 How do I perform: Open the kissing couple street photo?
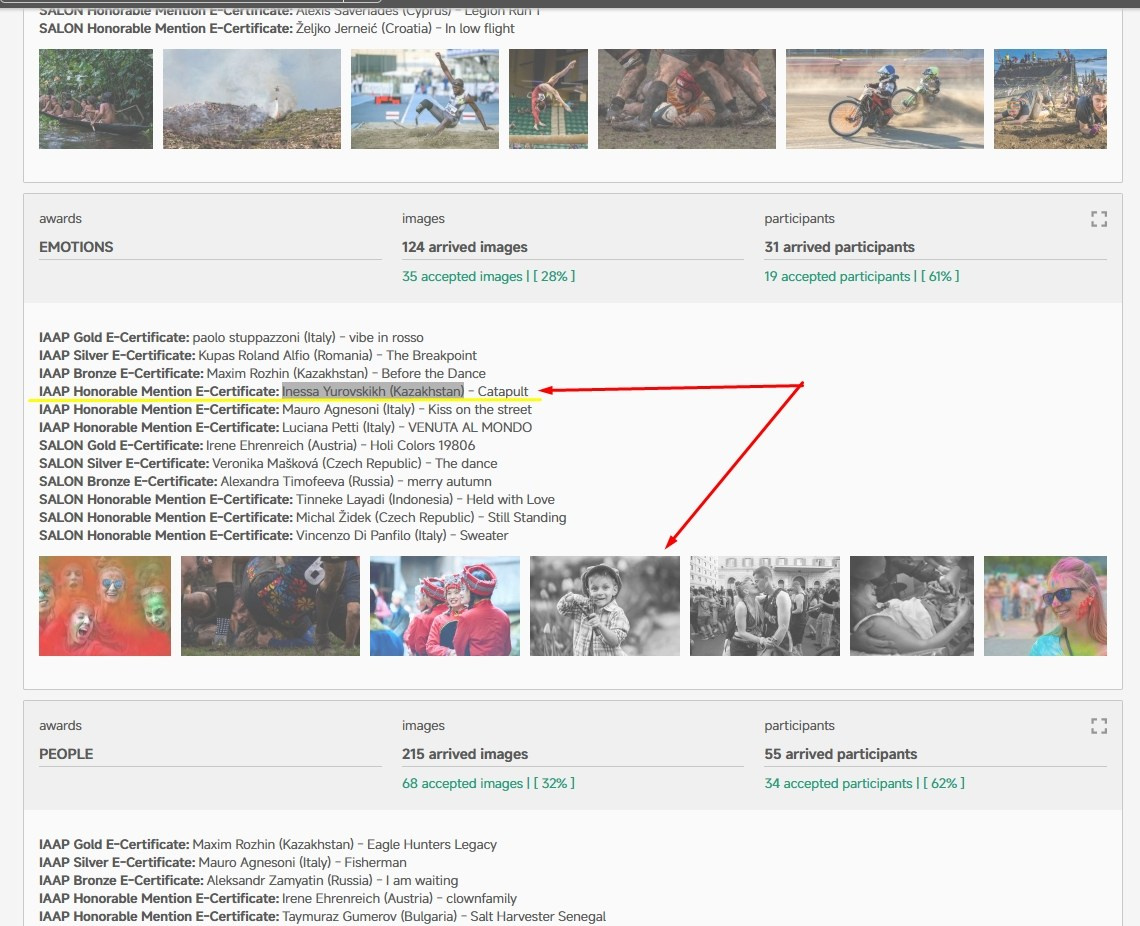(x=764, y=606)
